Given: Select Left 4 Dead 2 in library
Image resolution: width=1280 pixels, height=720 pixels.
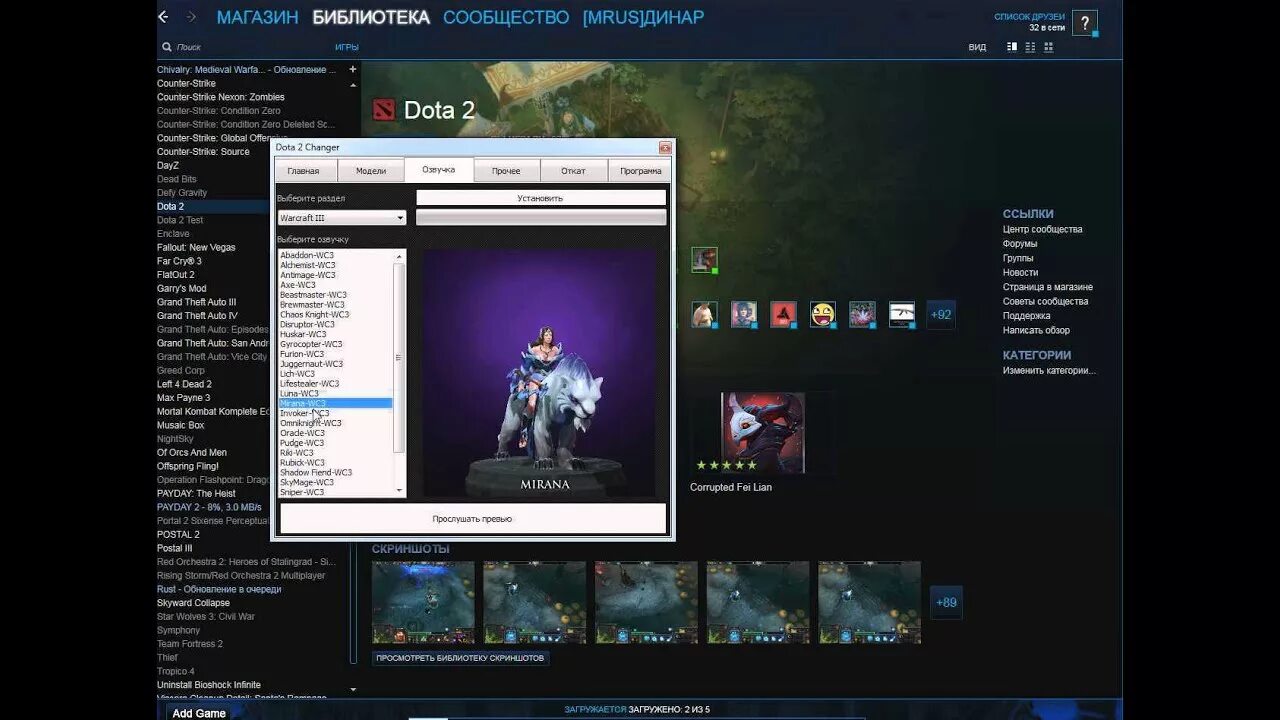Looking at the screenshot, I should [184, 384].
